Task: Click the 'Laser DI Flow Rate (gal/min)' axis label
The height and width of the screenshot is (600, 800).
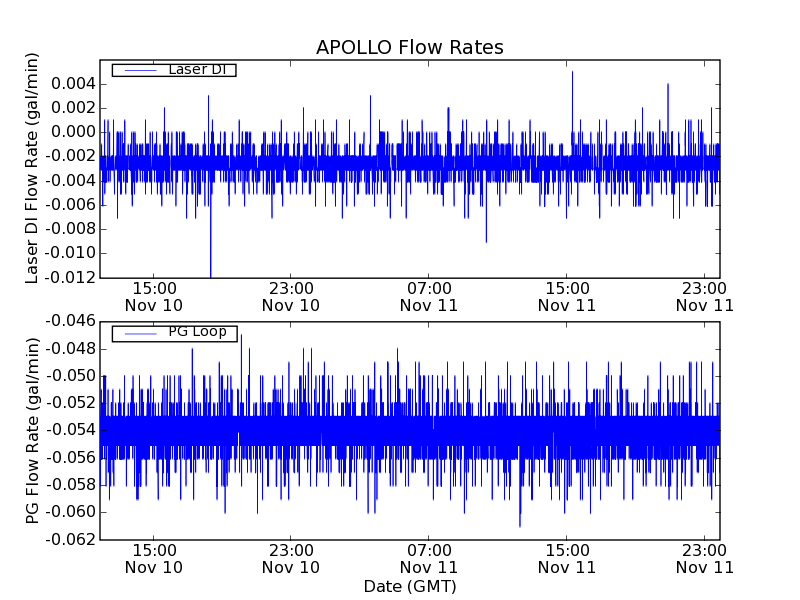Action: click(x=32, y=168)
